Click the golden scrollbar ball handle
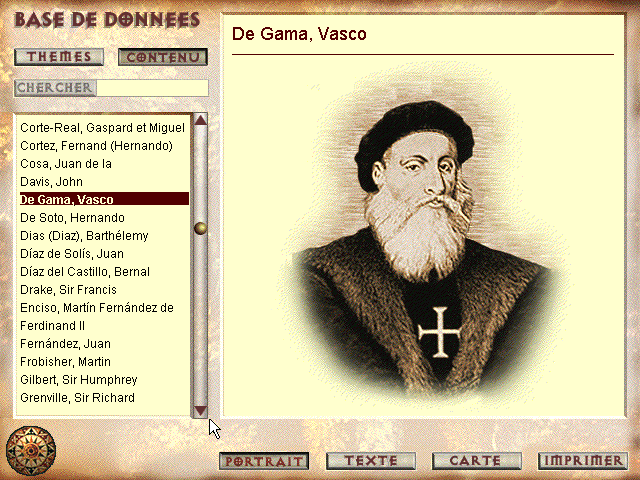 200,228
